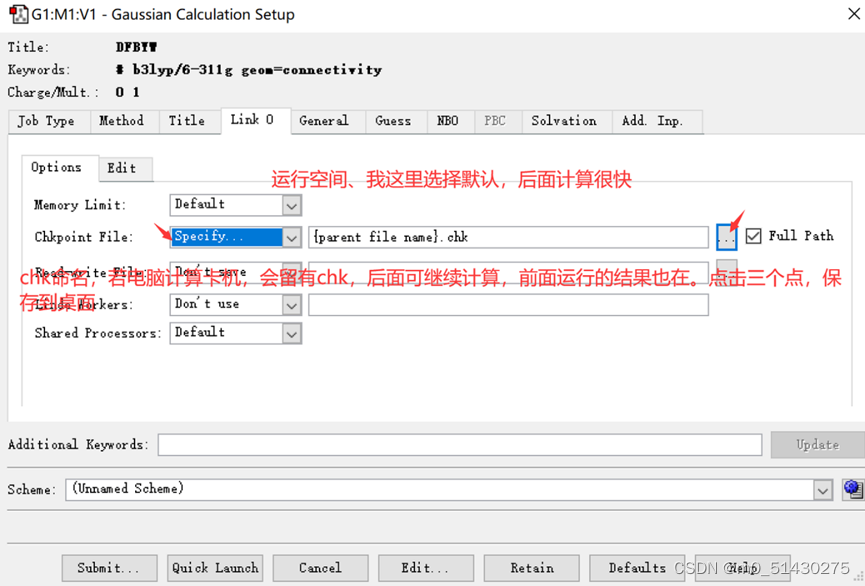This screenshot has height=586, width=865.
Task: Open the Memory Limit dropdown
Action: [x=290, y=204]
